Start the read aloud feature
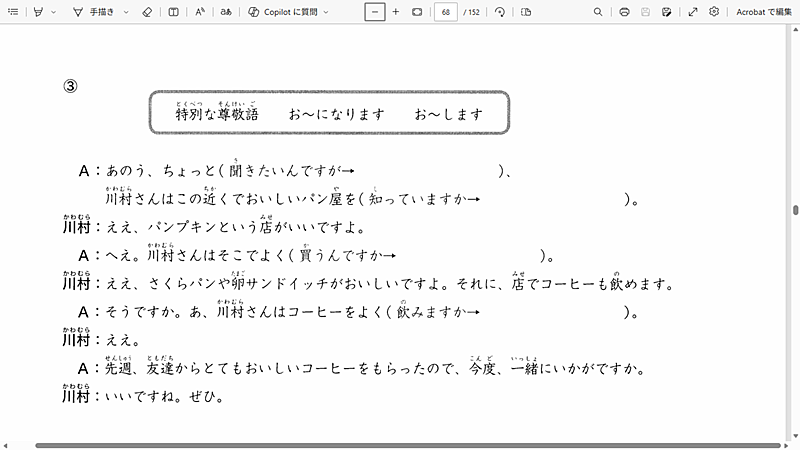Viewport: 800px width, 450px height. (200, 12)
